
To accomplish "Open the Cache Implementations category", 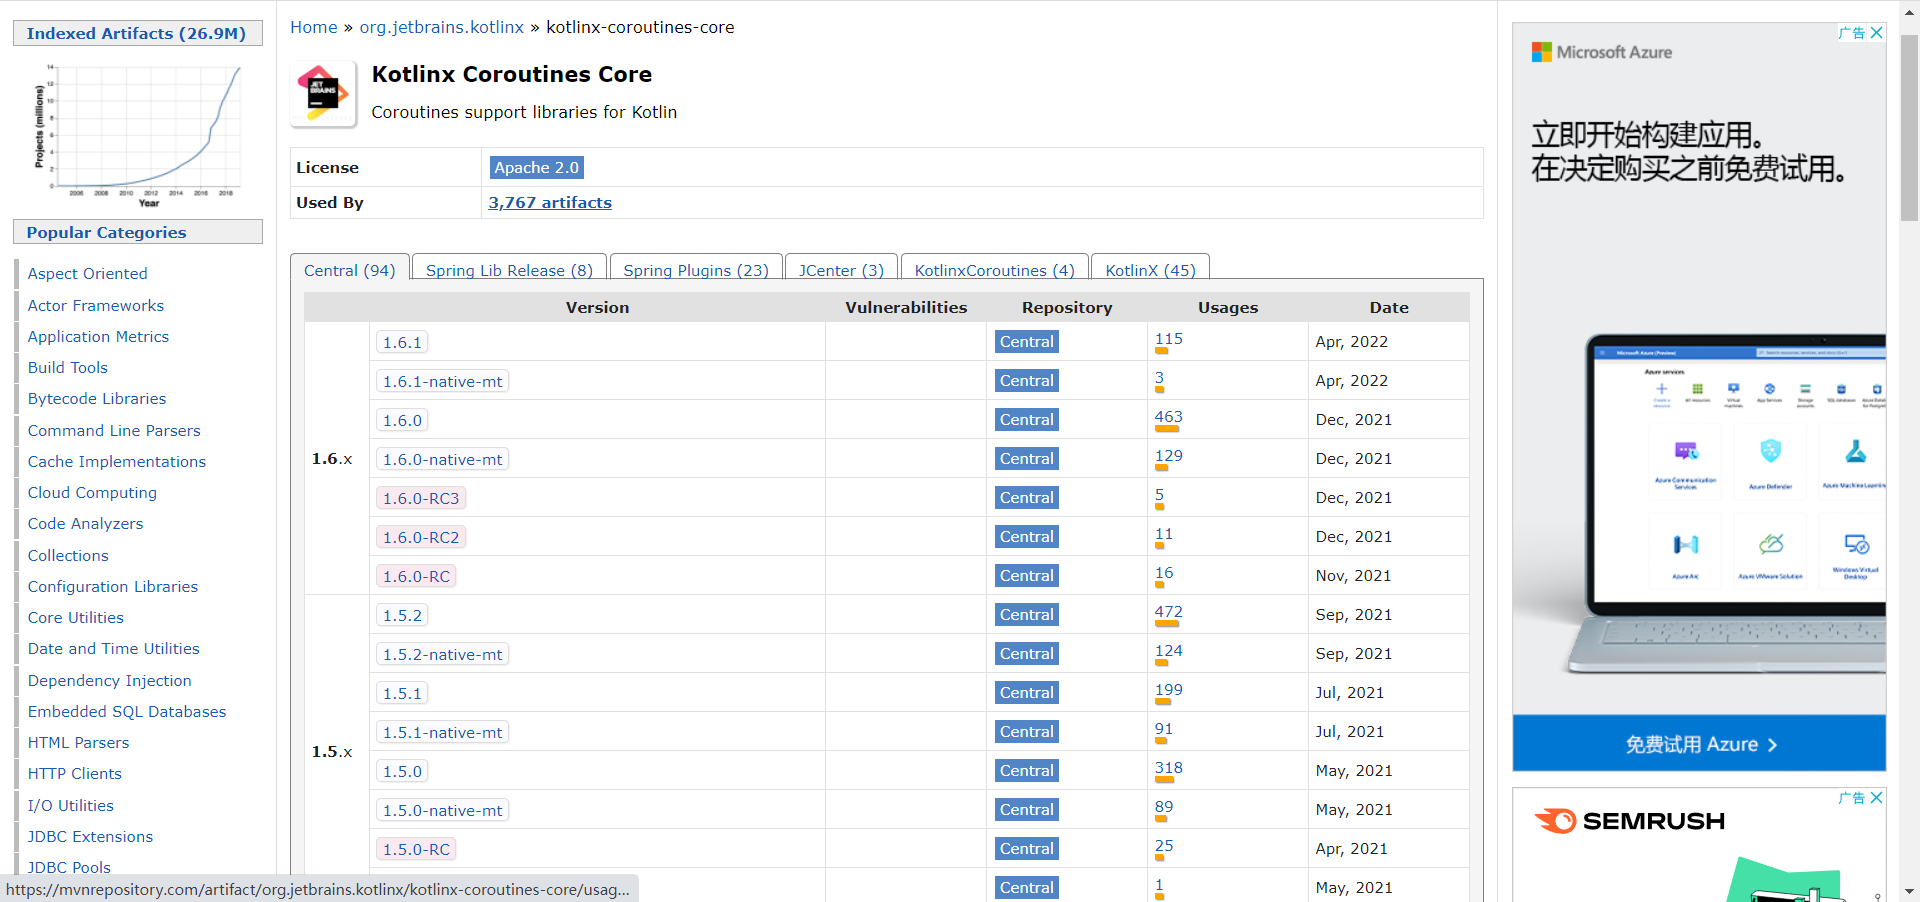I will pos(117,462).
